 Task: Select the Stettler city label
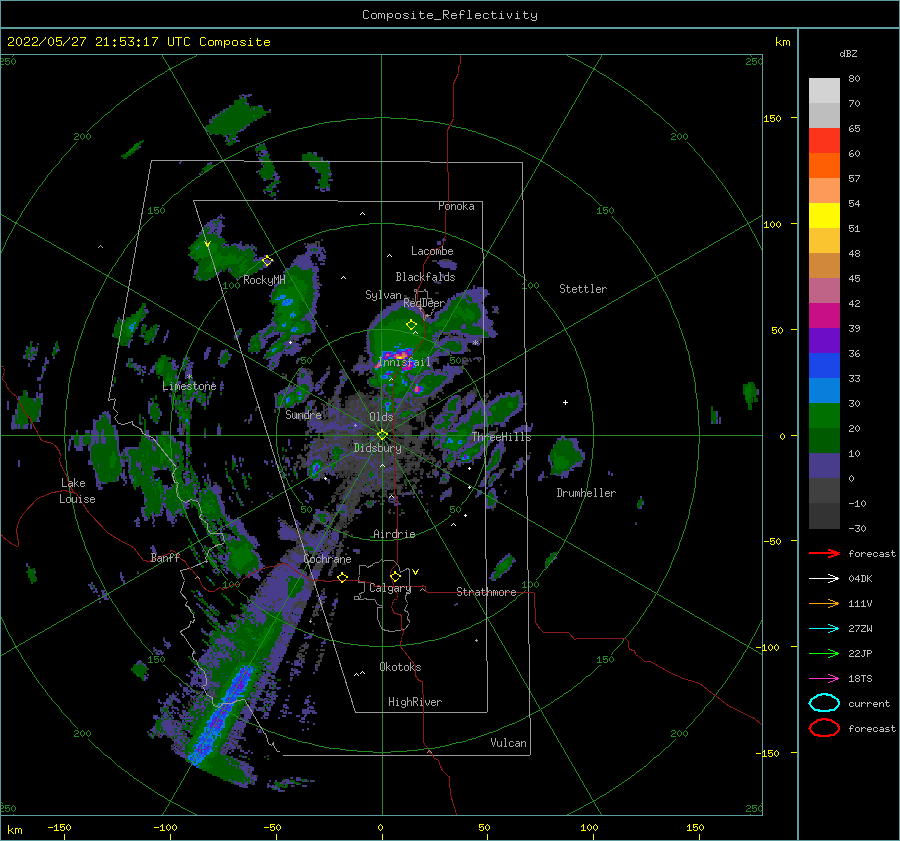coord(583,289)
